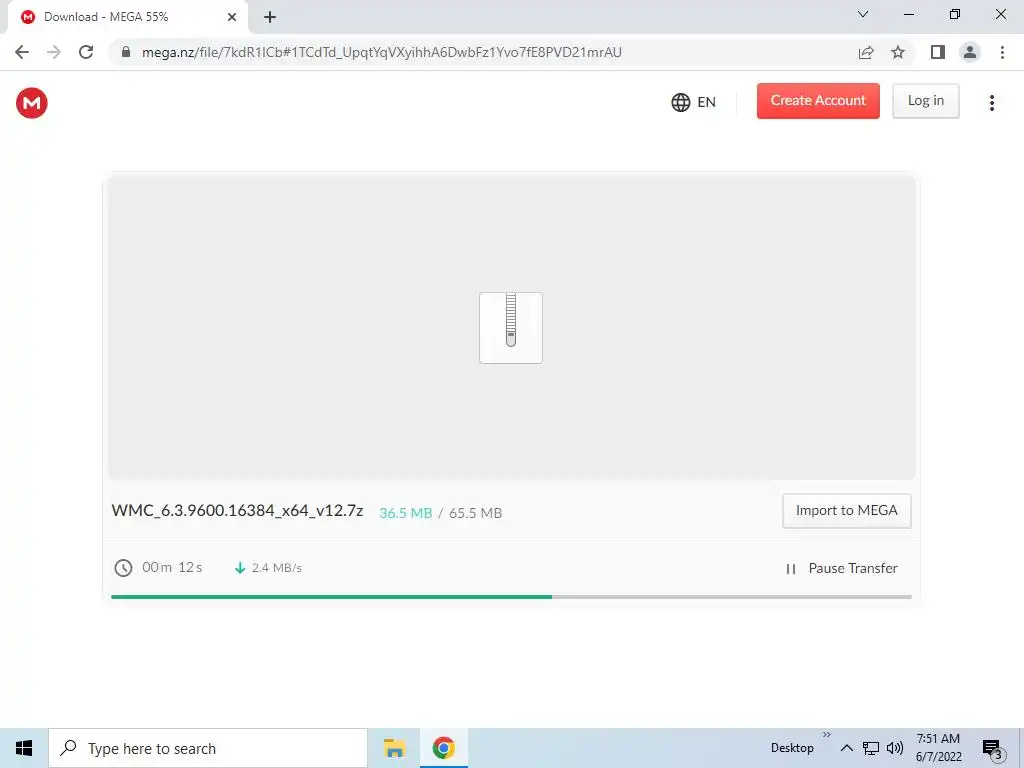Click Chrome icon in taskbar

point(443,748)
